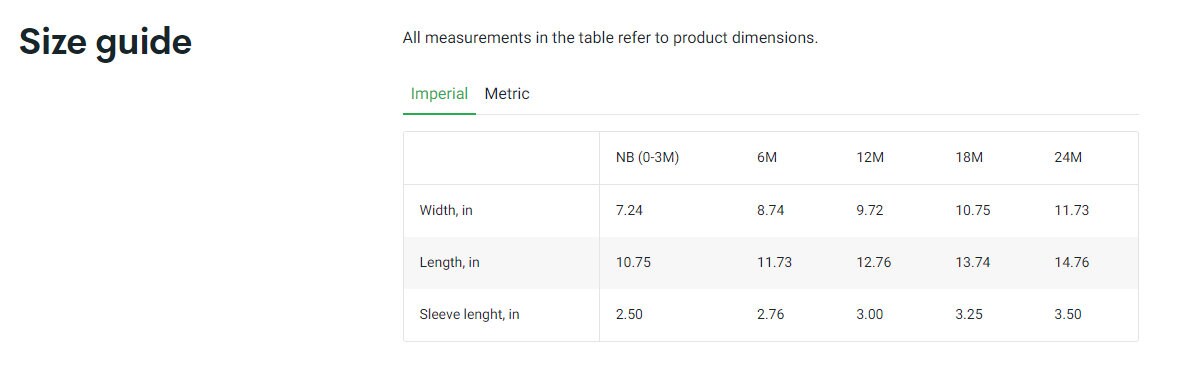1191x378 pixels.
Task: Click the measurements description text
Action: [611, 38]
